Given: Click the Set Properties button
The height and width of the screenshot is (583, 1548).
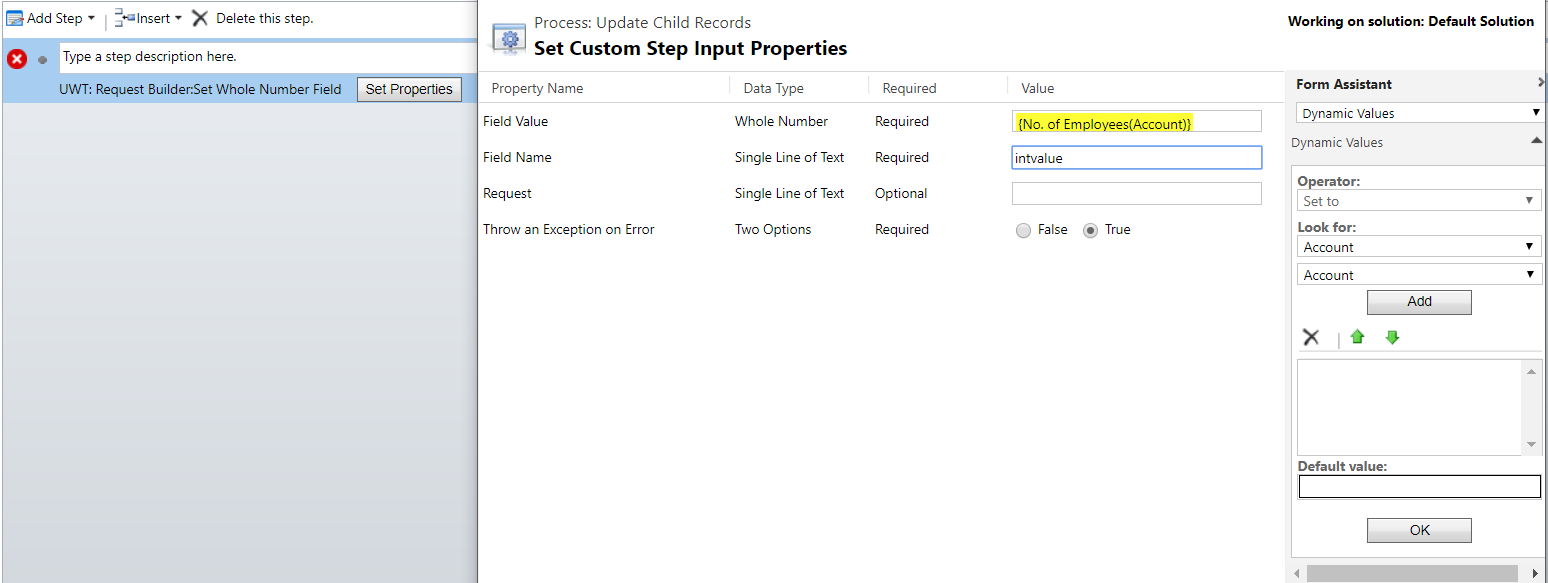Looking at the screenshot, I should pyautogui.click(x=409, y=89).
